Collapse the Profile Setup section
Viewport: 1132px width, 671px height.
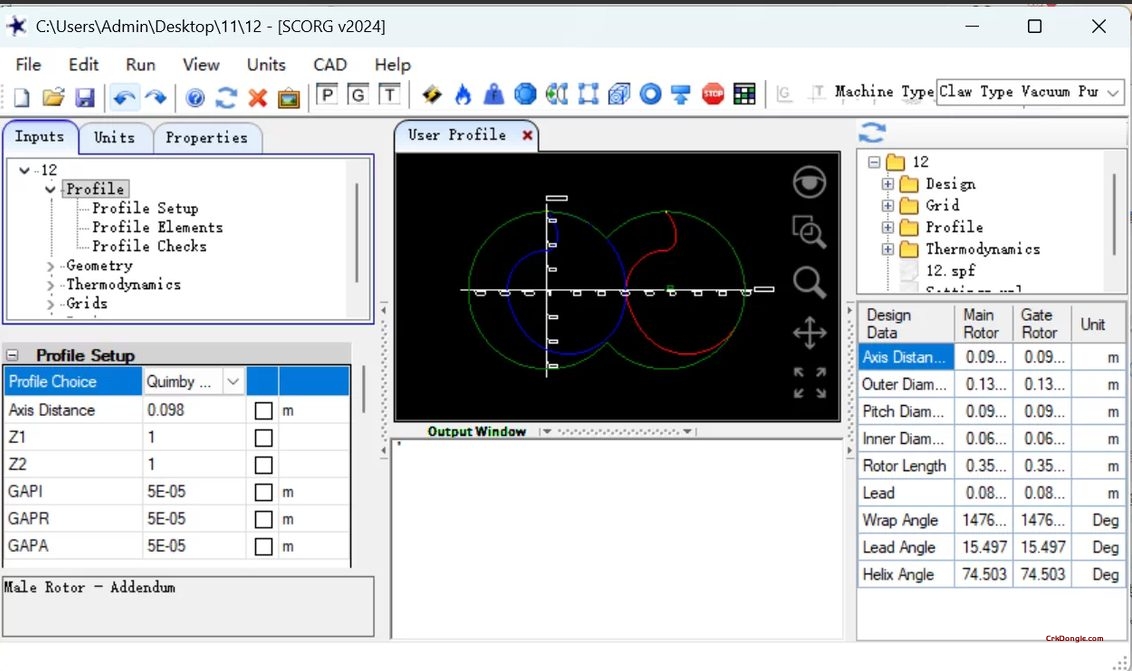tap(12, 355)
